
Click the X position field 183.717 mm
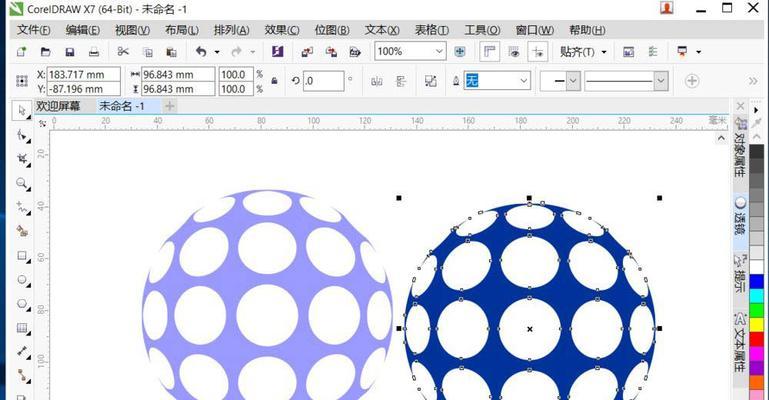[x=83, y=75]
